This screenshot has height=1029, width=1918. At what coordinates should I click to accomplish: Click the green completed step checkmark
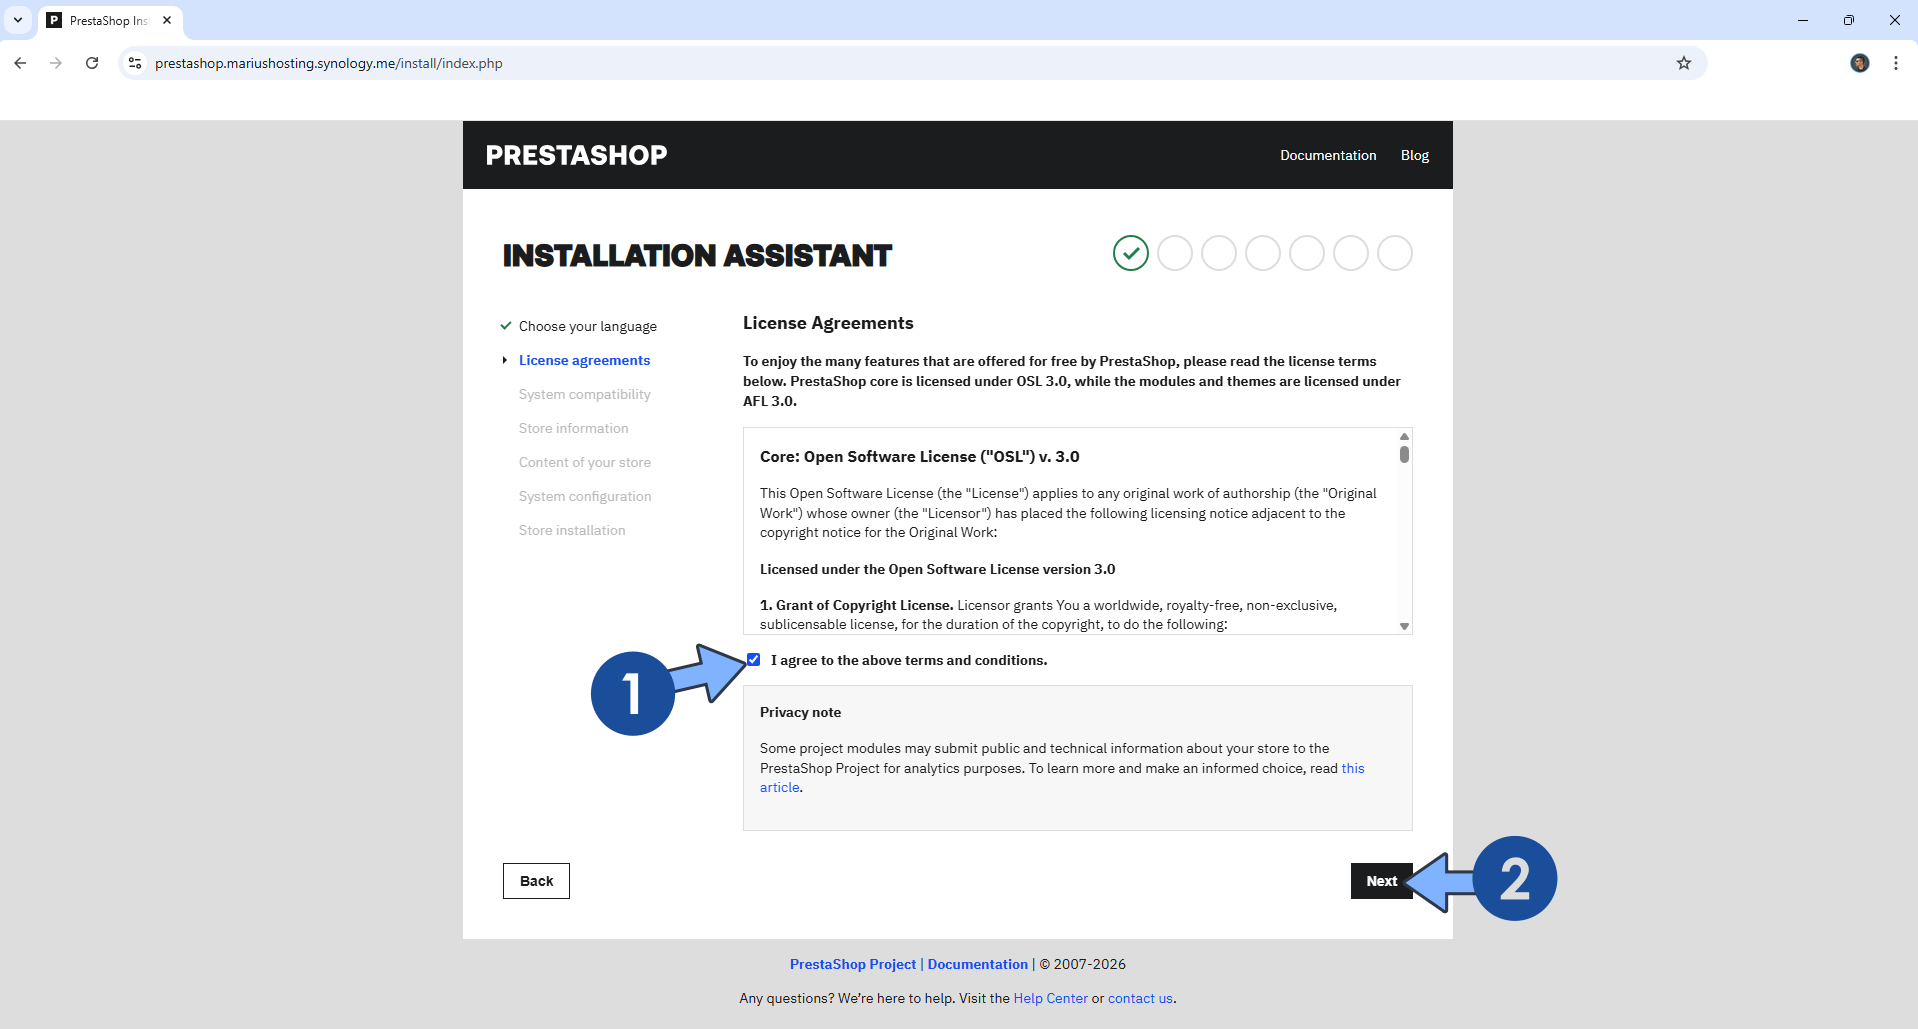point(1130,253)
